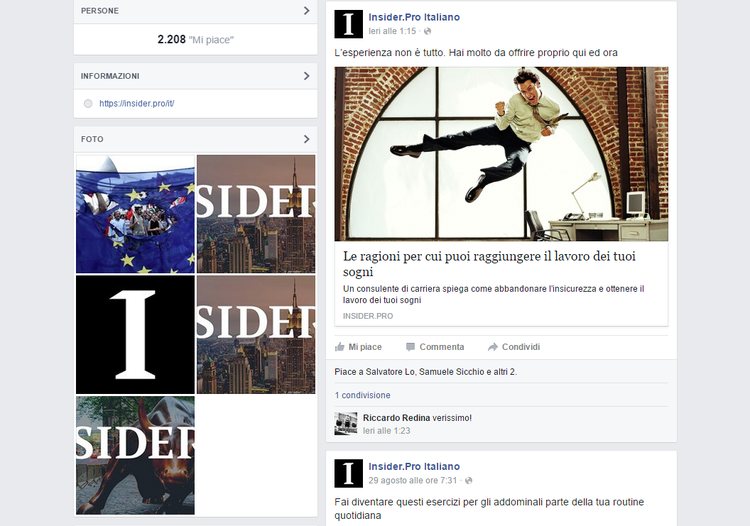Click the 'Commenta' label on the first post
750x526 pixels.
(441, 347)
